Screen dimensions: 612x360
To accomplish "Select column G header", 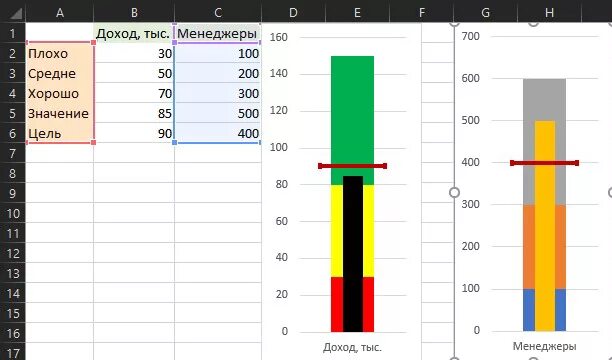I will (485, 13).
